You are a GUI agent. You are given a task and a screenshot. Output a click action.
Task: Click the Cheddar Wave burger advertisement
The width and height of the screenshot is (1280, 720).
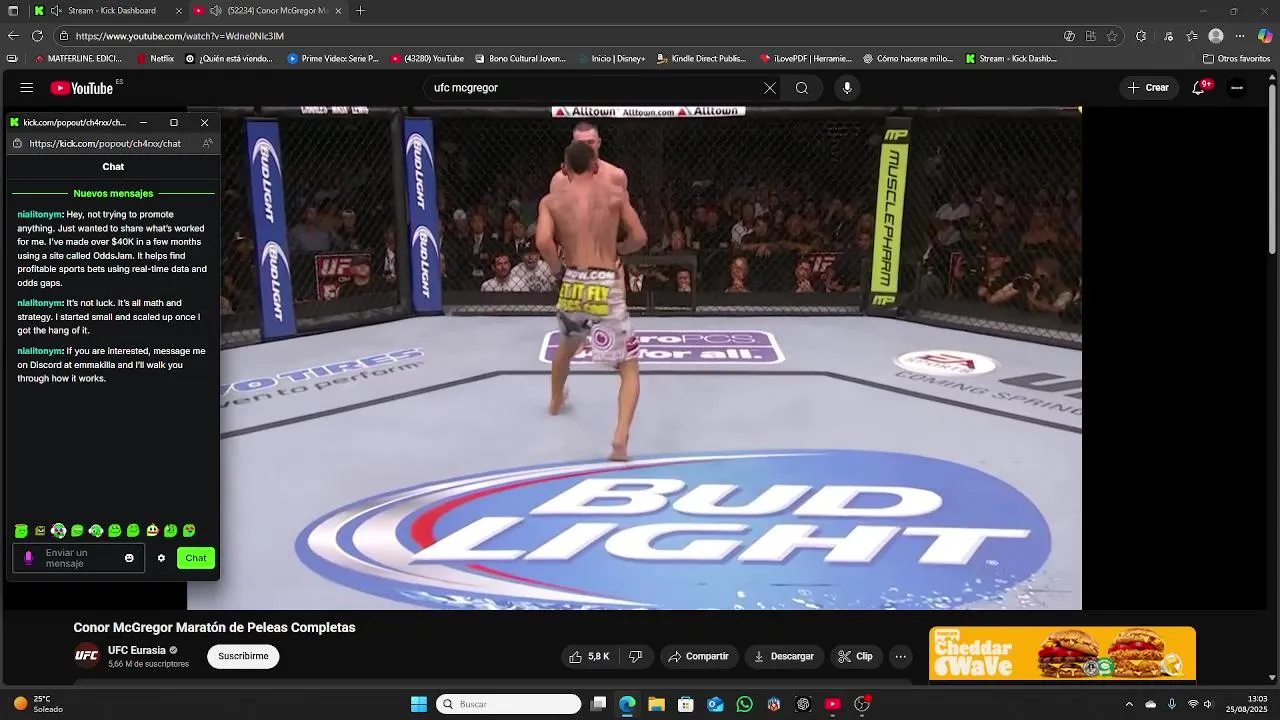click(x=1062, y=653)
